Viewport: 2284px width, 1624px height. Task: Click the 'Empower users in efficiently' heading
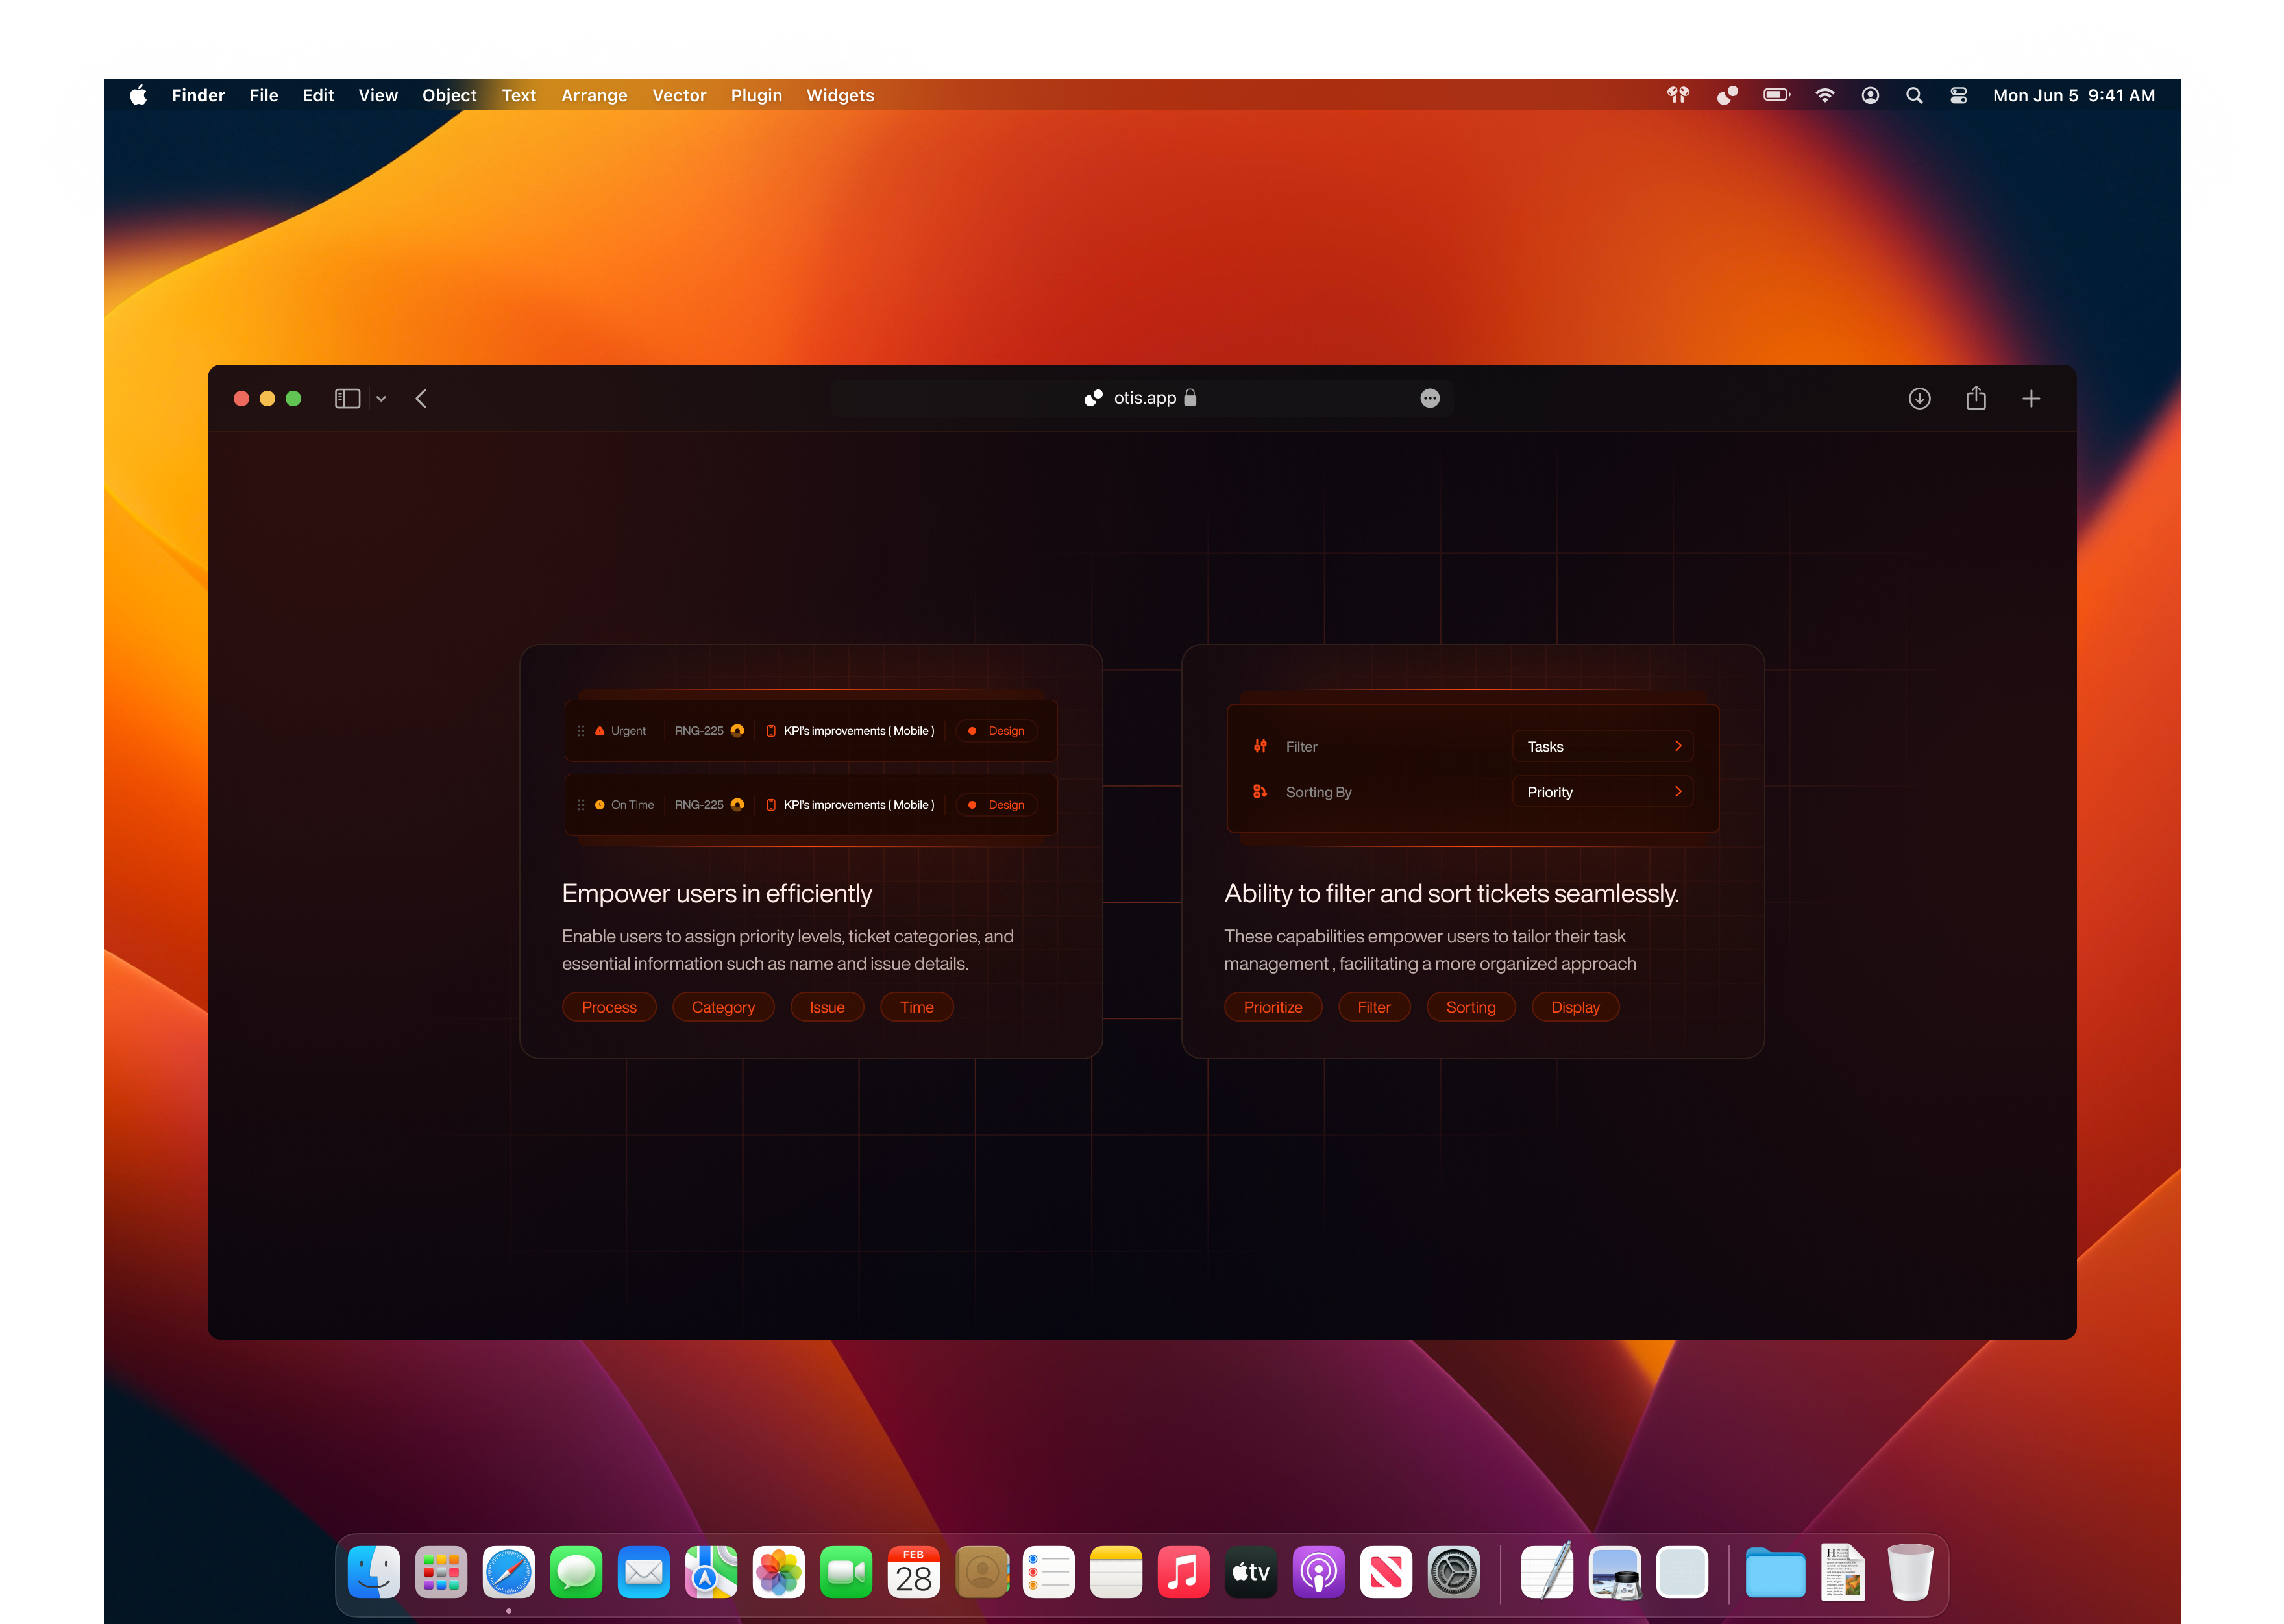click(x=717, y=893)
